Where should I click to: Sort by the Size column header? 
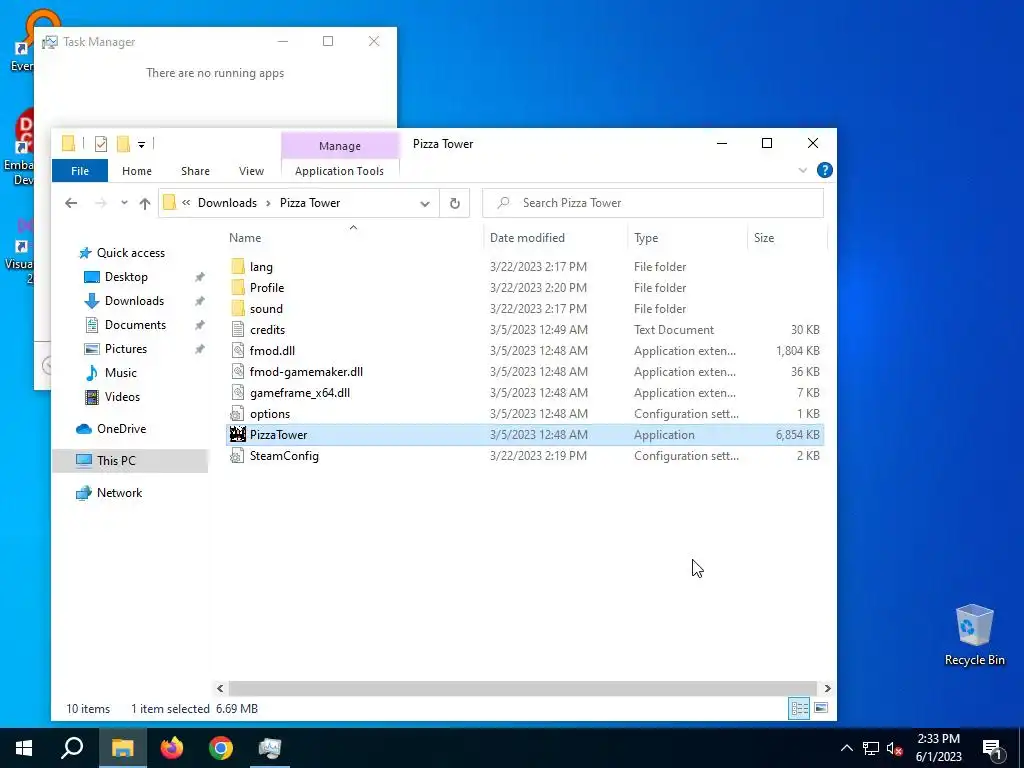point(764,238)
